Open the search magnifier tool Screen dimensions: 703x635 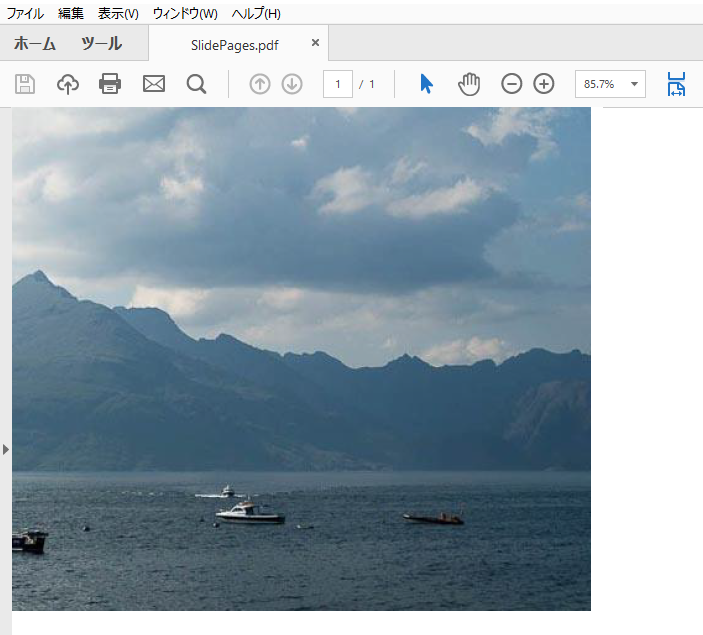click(x=196, y=84)
